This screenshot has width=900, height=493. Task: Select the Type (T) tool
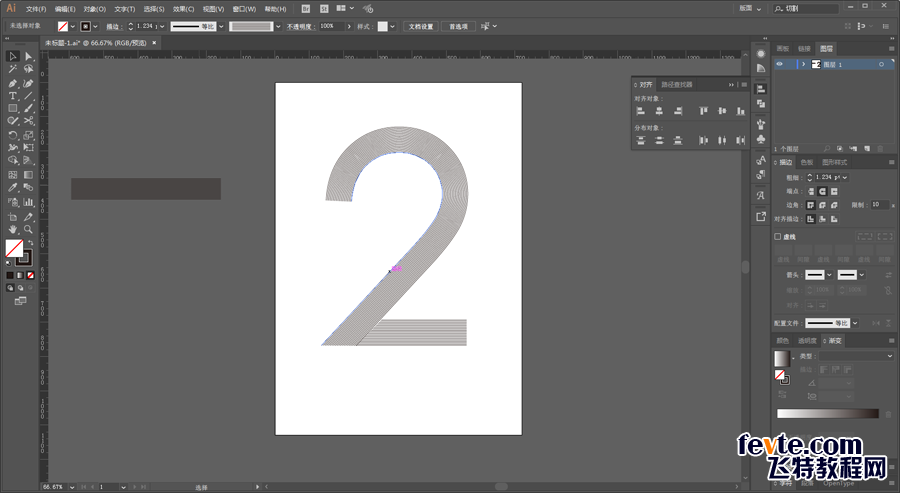[13, 96]
